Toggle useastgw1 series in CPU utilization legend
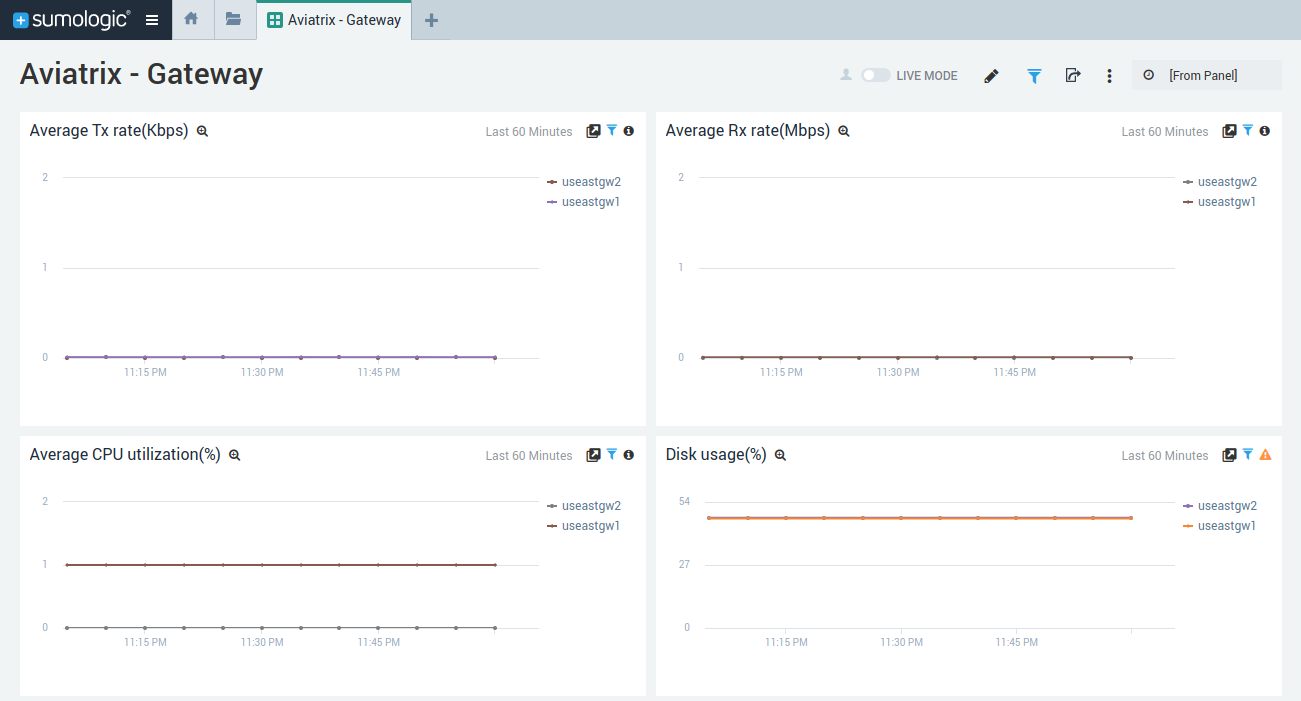This screenshot has height=701, width=1301. click(584, 526)
